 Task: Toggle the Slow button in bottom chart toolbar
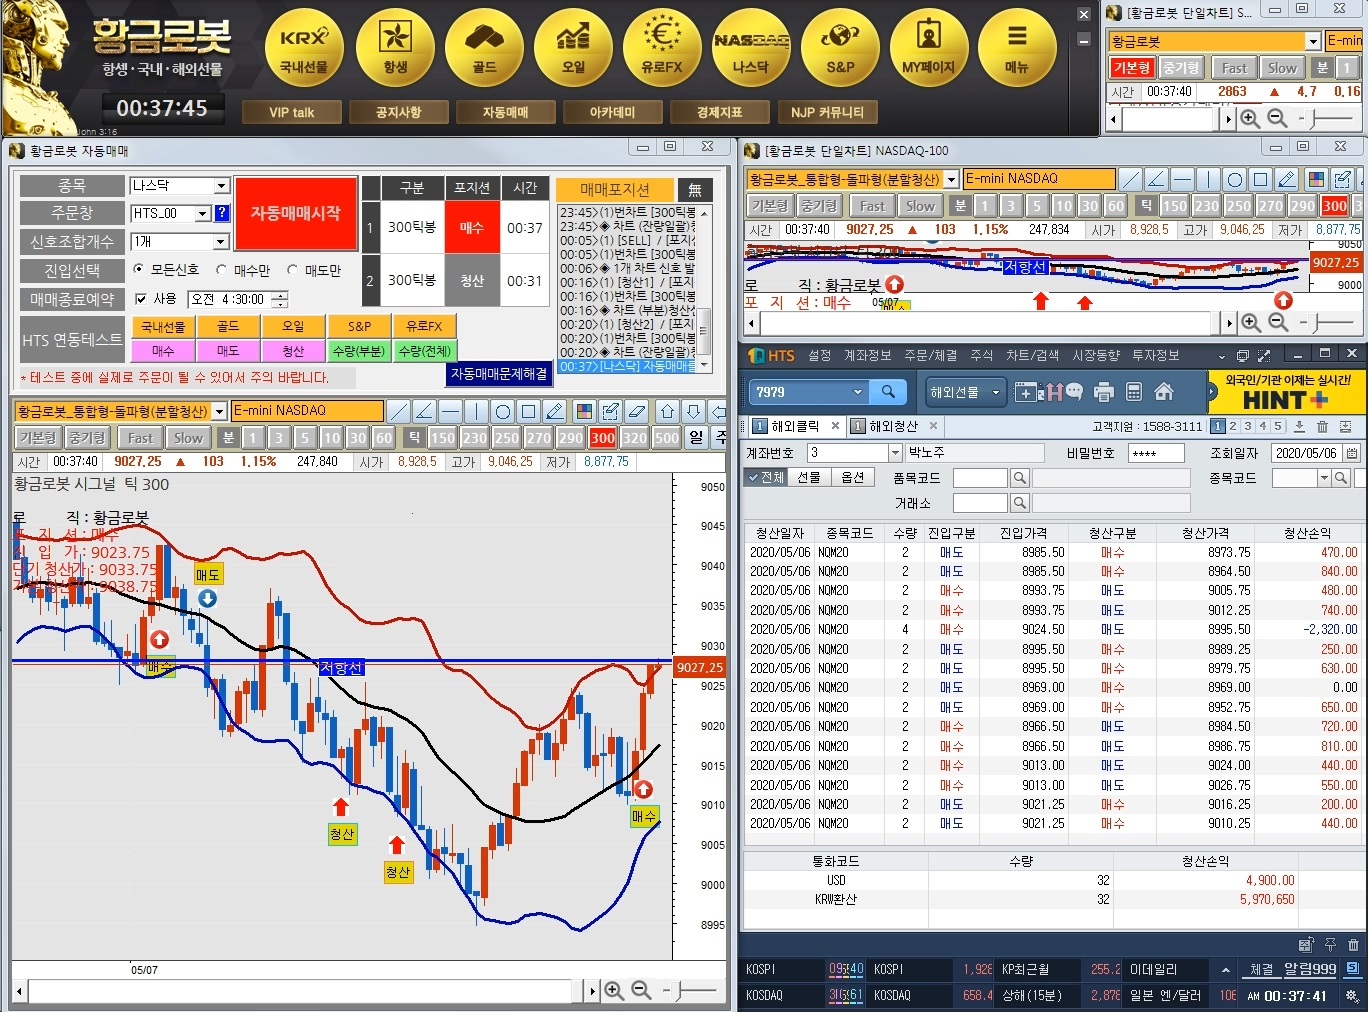tap(187, 438)
